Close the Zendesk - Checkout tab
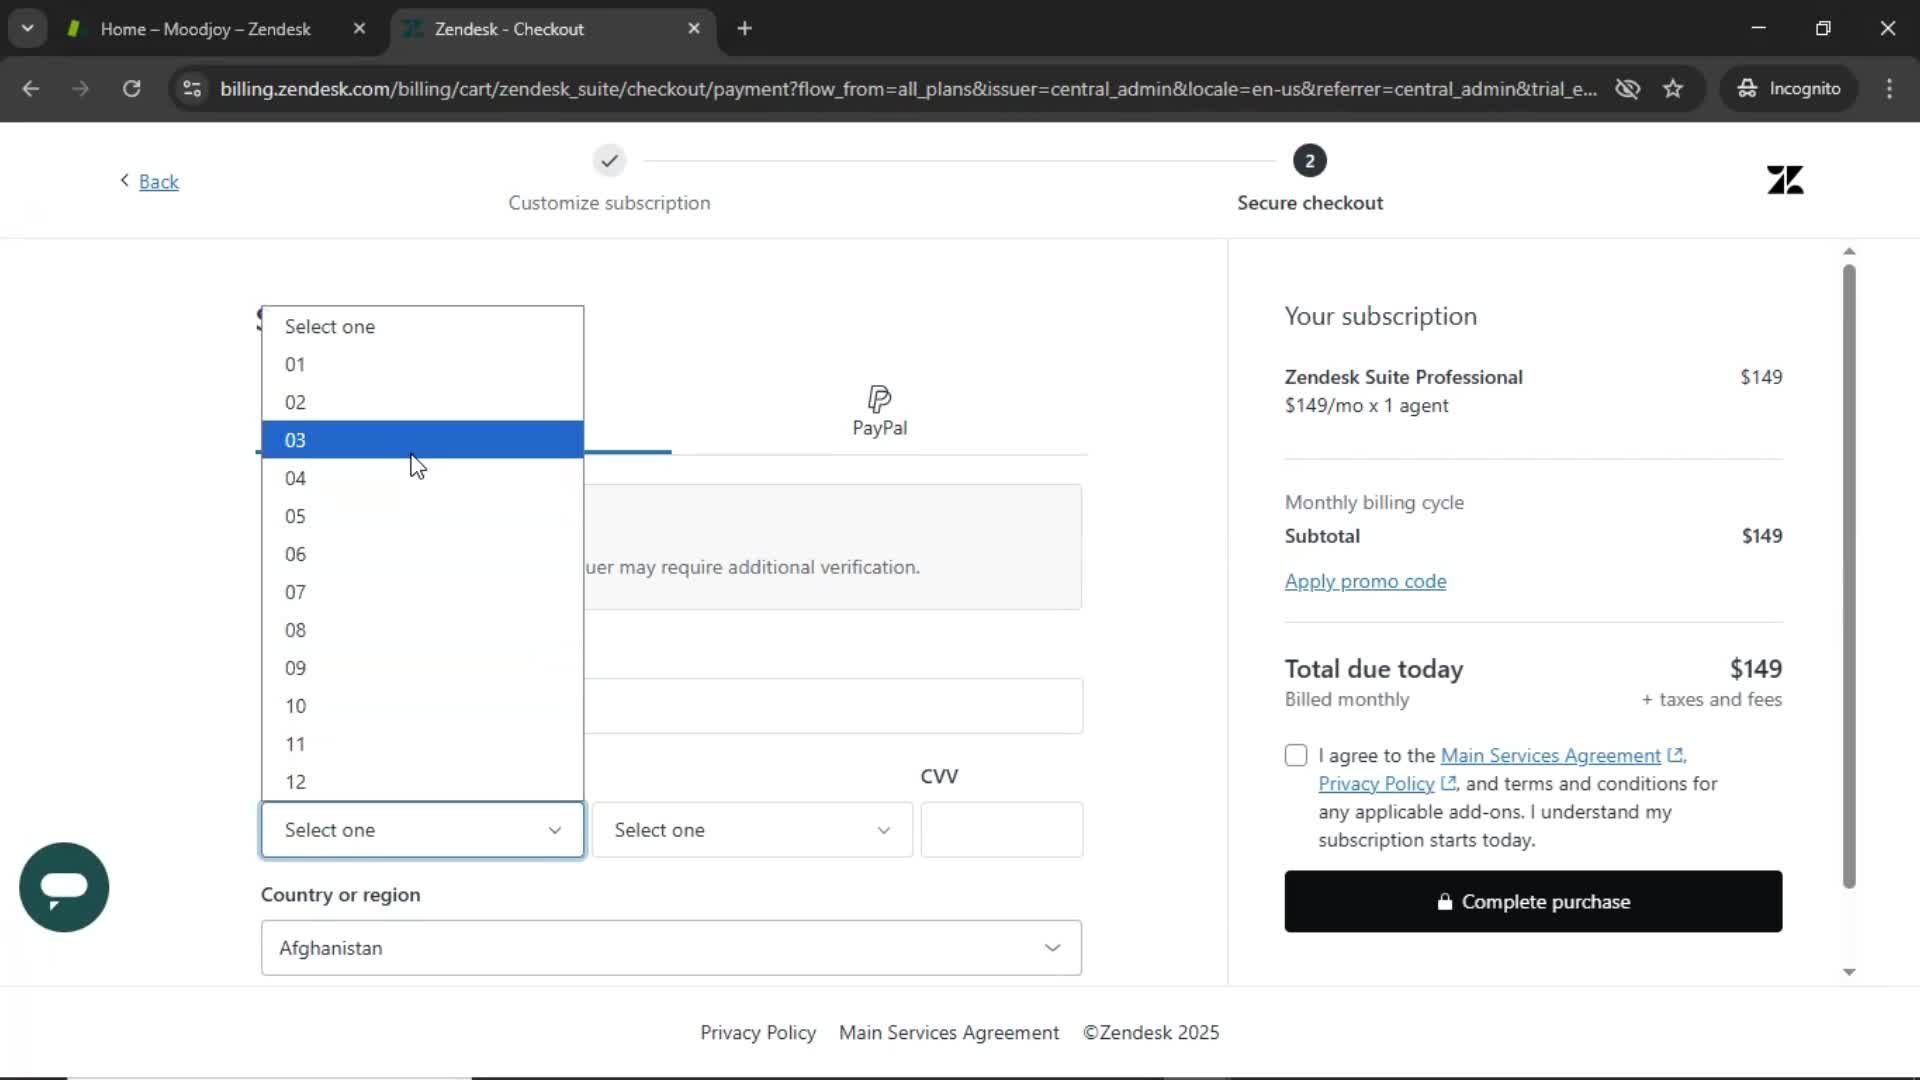 694,29
